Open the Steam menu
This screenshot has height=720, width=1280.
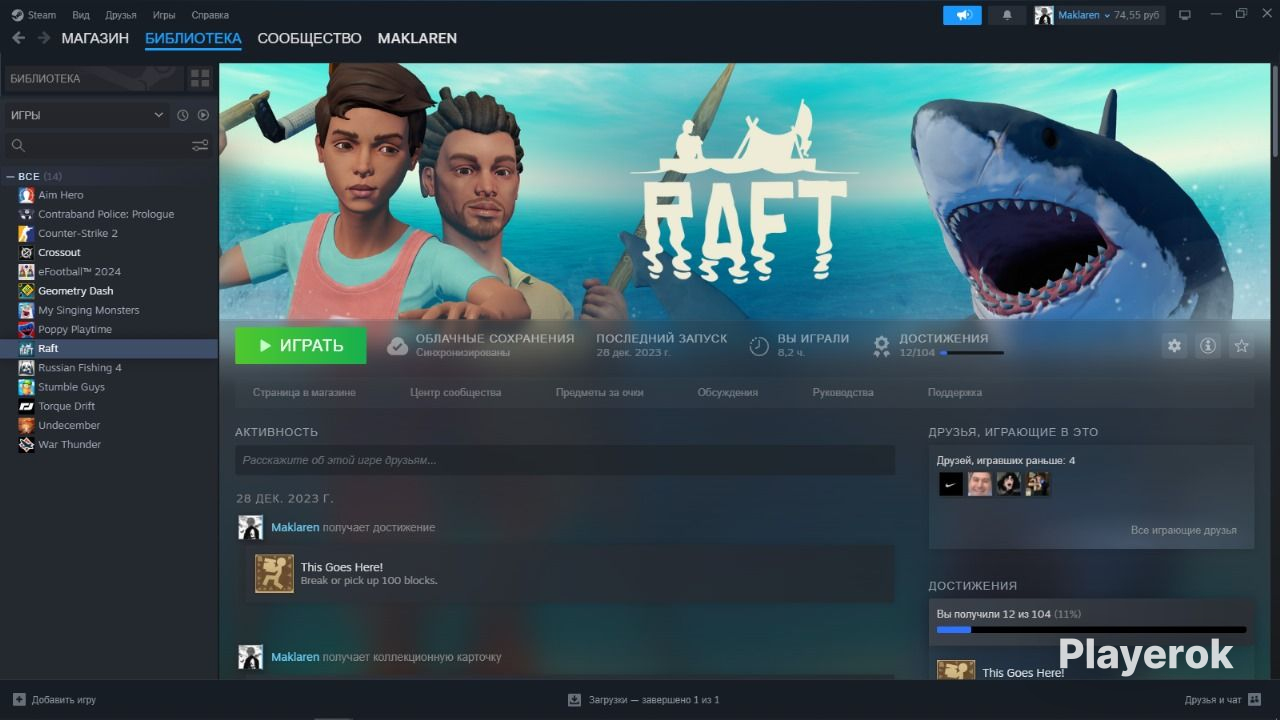[34, 15]
